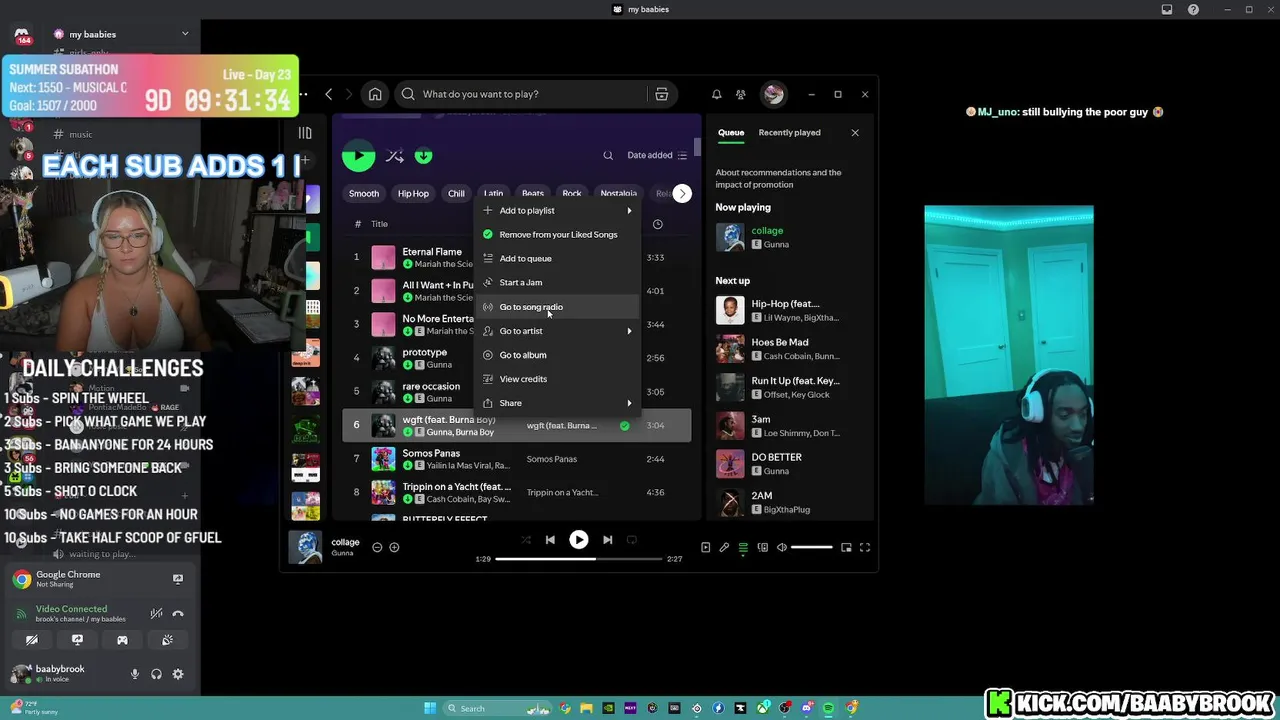Open Spotify What's New bell icon

point(716,94)
